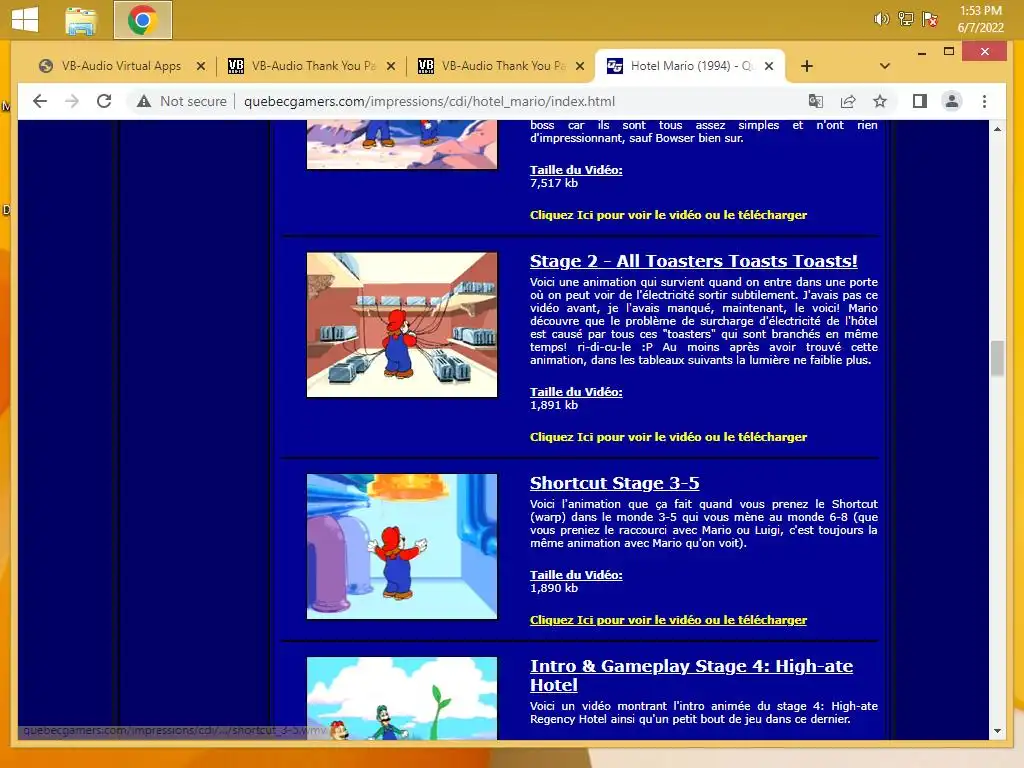The height and width of the screenshot is (768, 1024).
Task: Click the 1,890 kb file size text
Action: point(554,588)
